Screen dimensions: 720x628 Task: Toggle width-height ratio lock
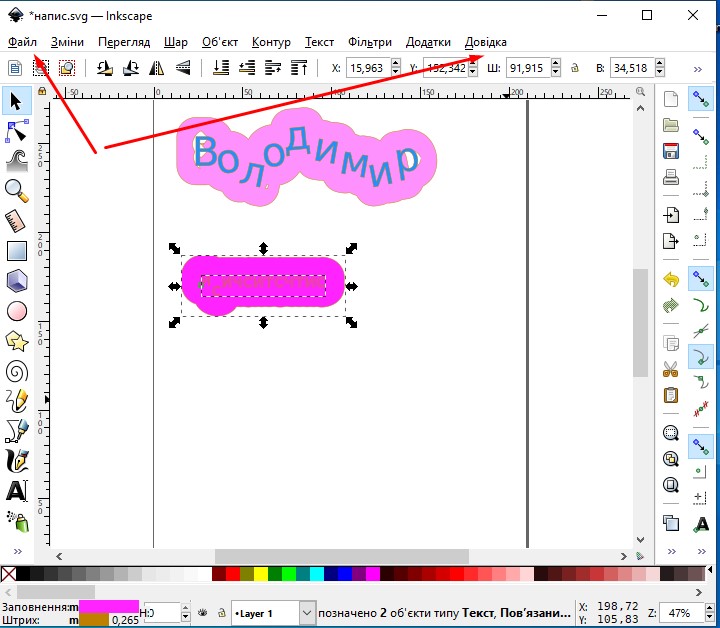[x=575, y=68]
